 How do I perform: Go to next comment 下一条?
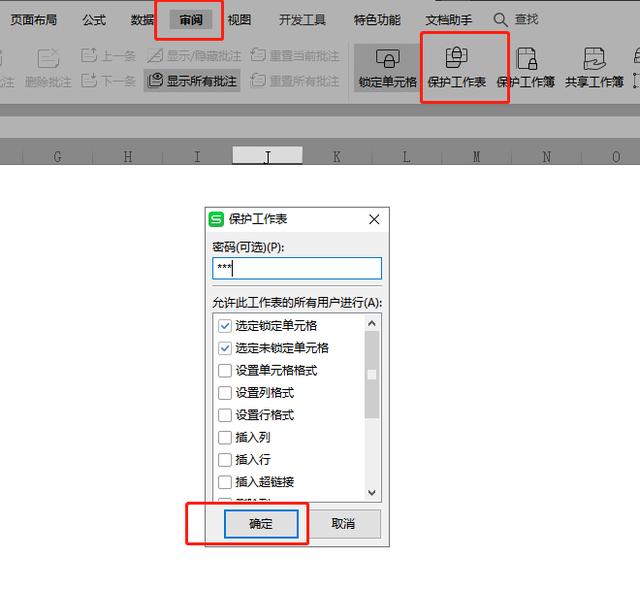coord(108,81)
